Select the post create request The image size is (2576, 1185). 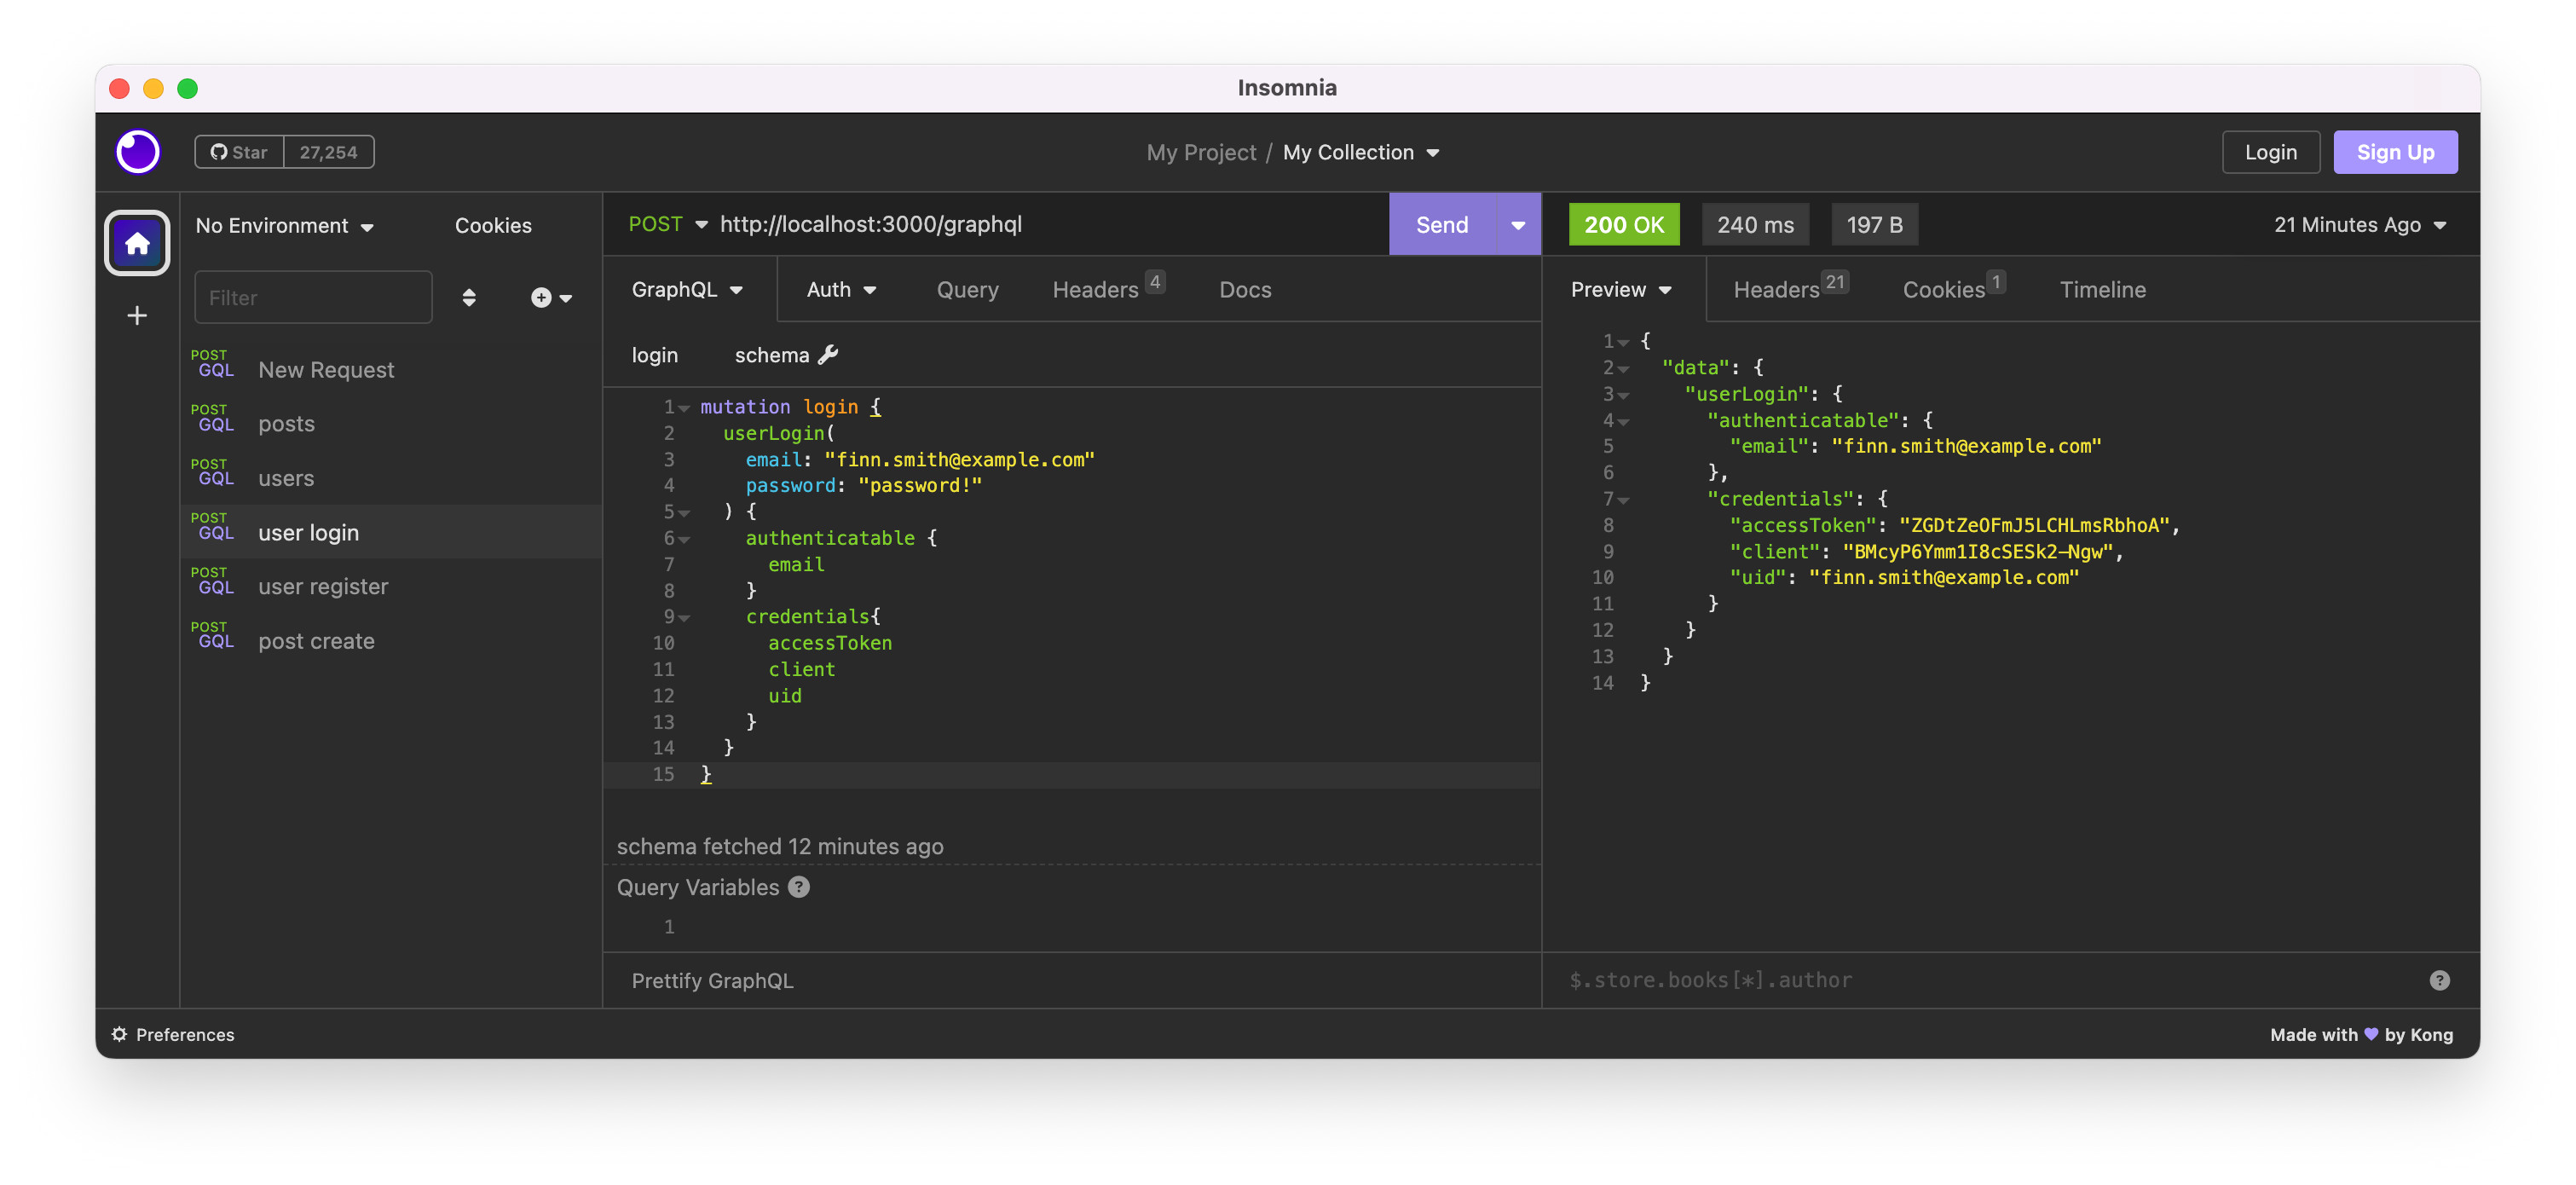pos(391,641)
